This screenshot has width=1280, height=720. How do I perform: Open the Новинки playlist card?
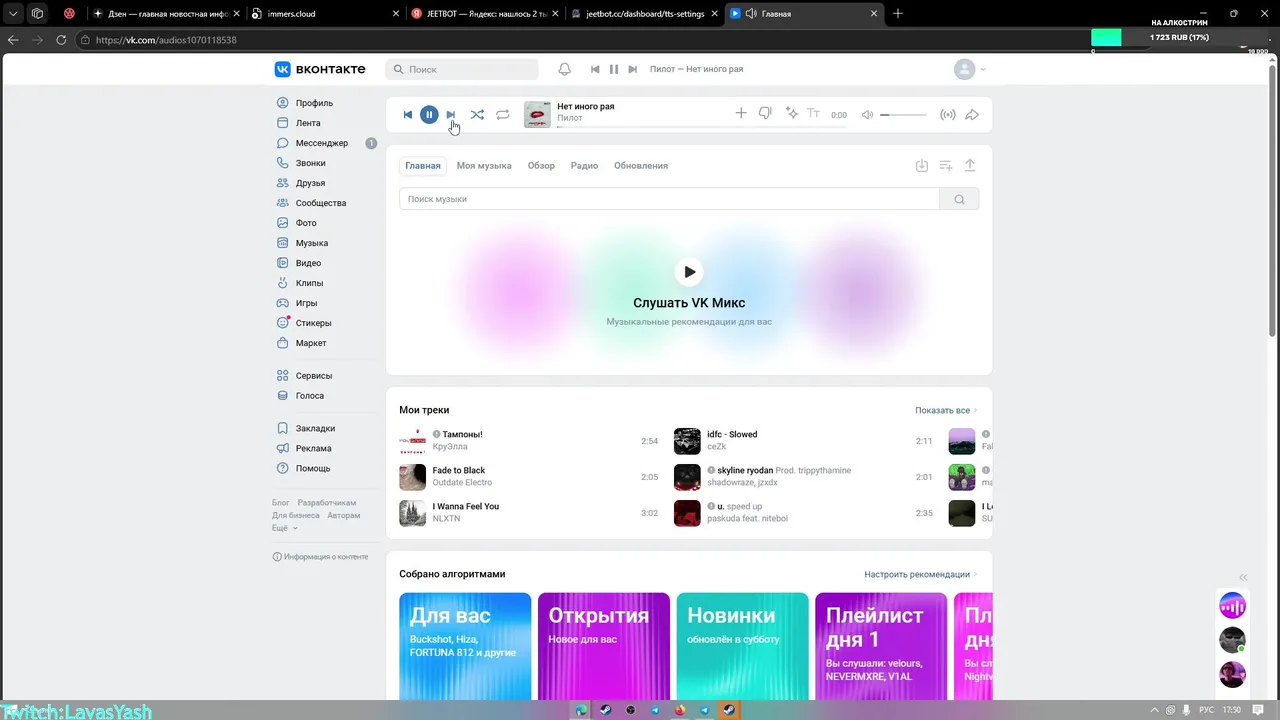tap(742, 646)
